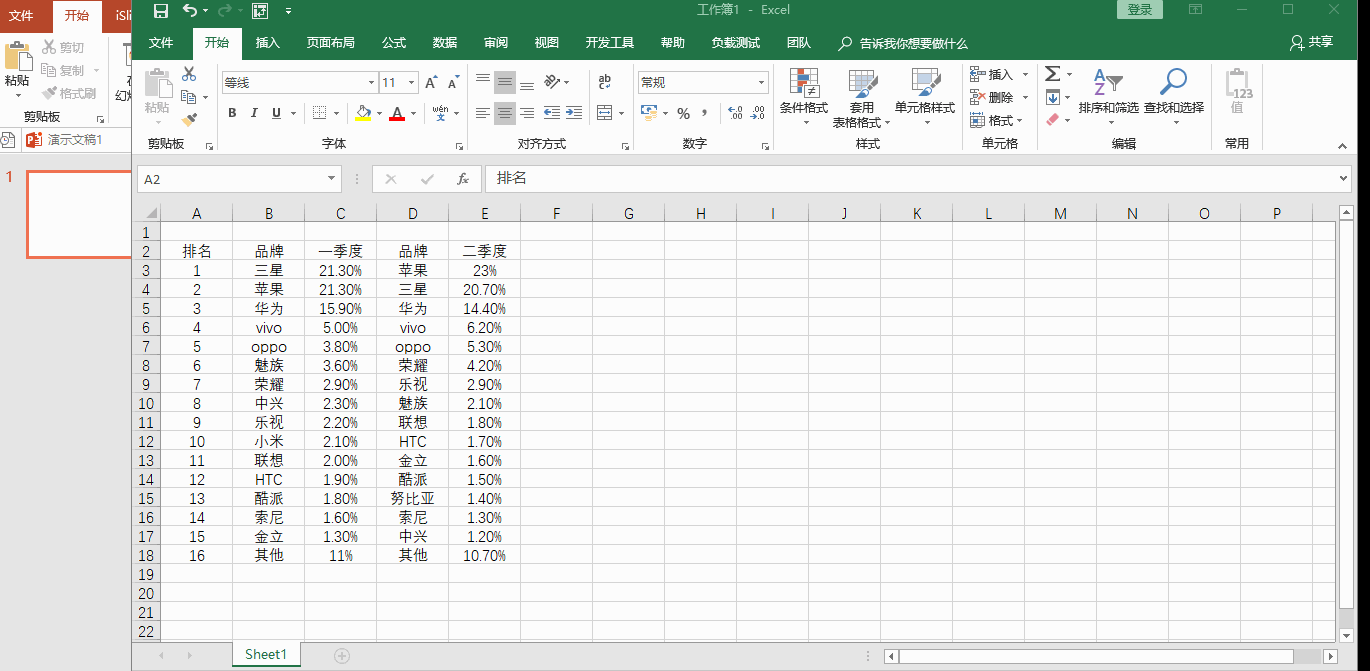Toggle Bold formatting in Excel
1370x671 pixels.
pyautogui.click(x=232, y=113)
